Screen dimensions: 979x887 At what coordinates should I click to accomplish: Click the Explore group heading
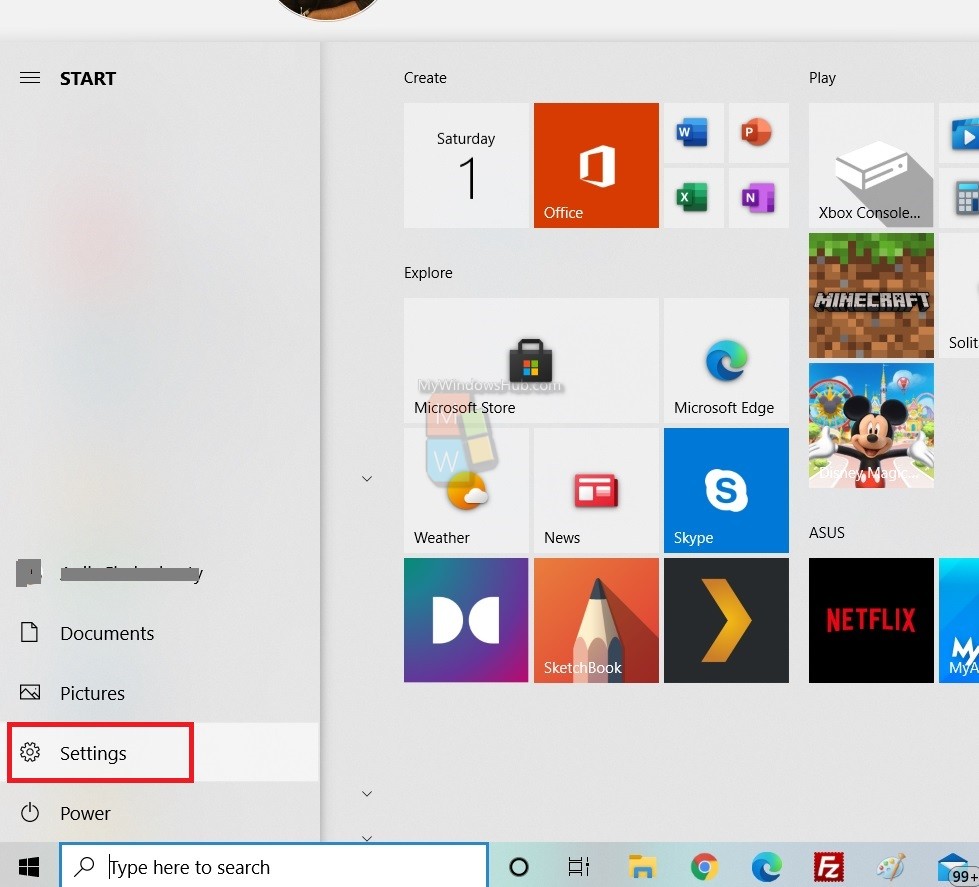428,273
